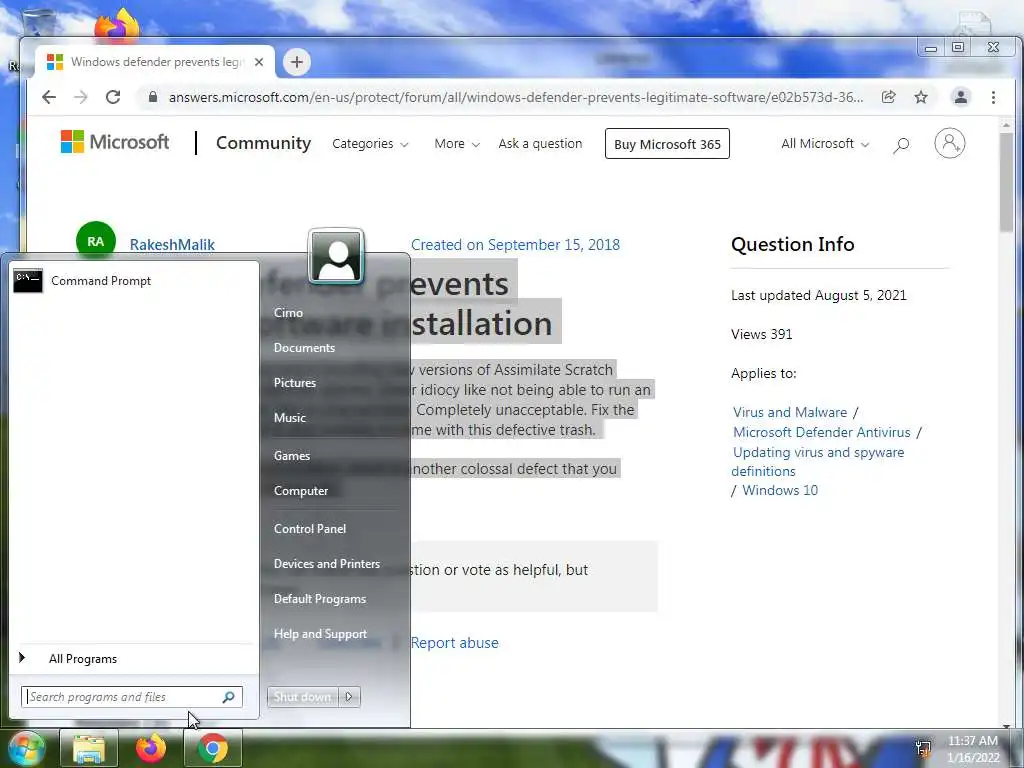The width and height of the screenshot is (1024, 768).
Task: Open Default Programs from Start menu
Action: 319,599
